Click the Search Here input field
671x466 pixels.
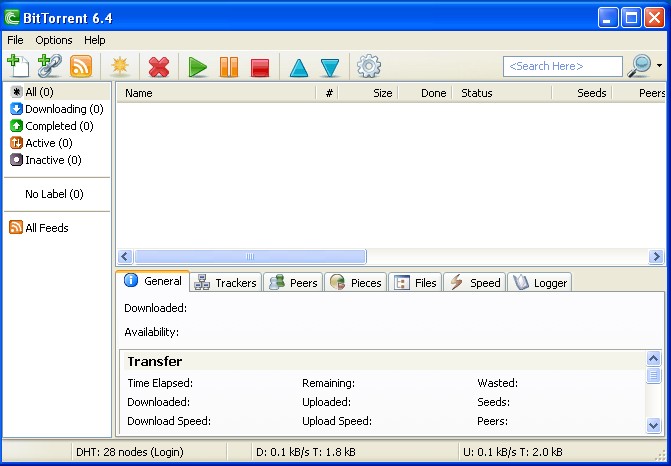tap(563, 66)
